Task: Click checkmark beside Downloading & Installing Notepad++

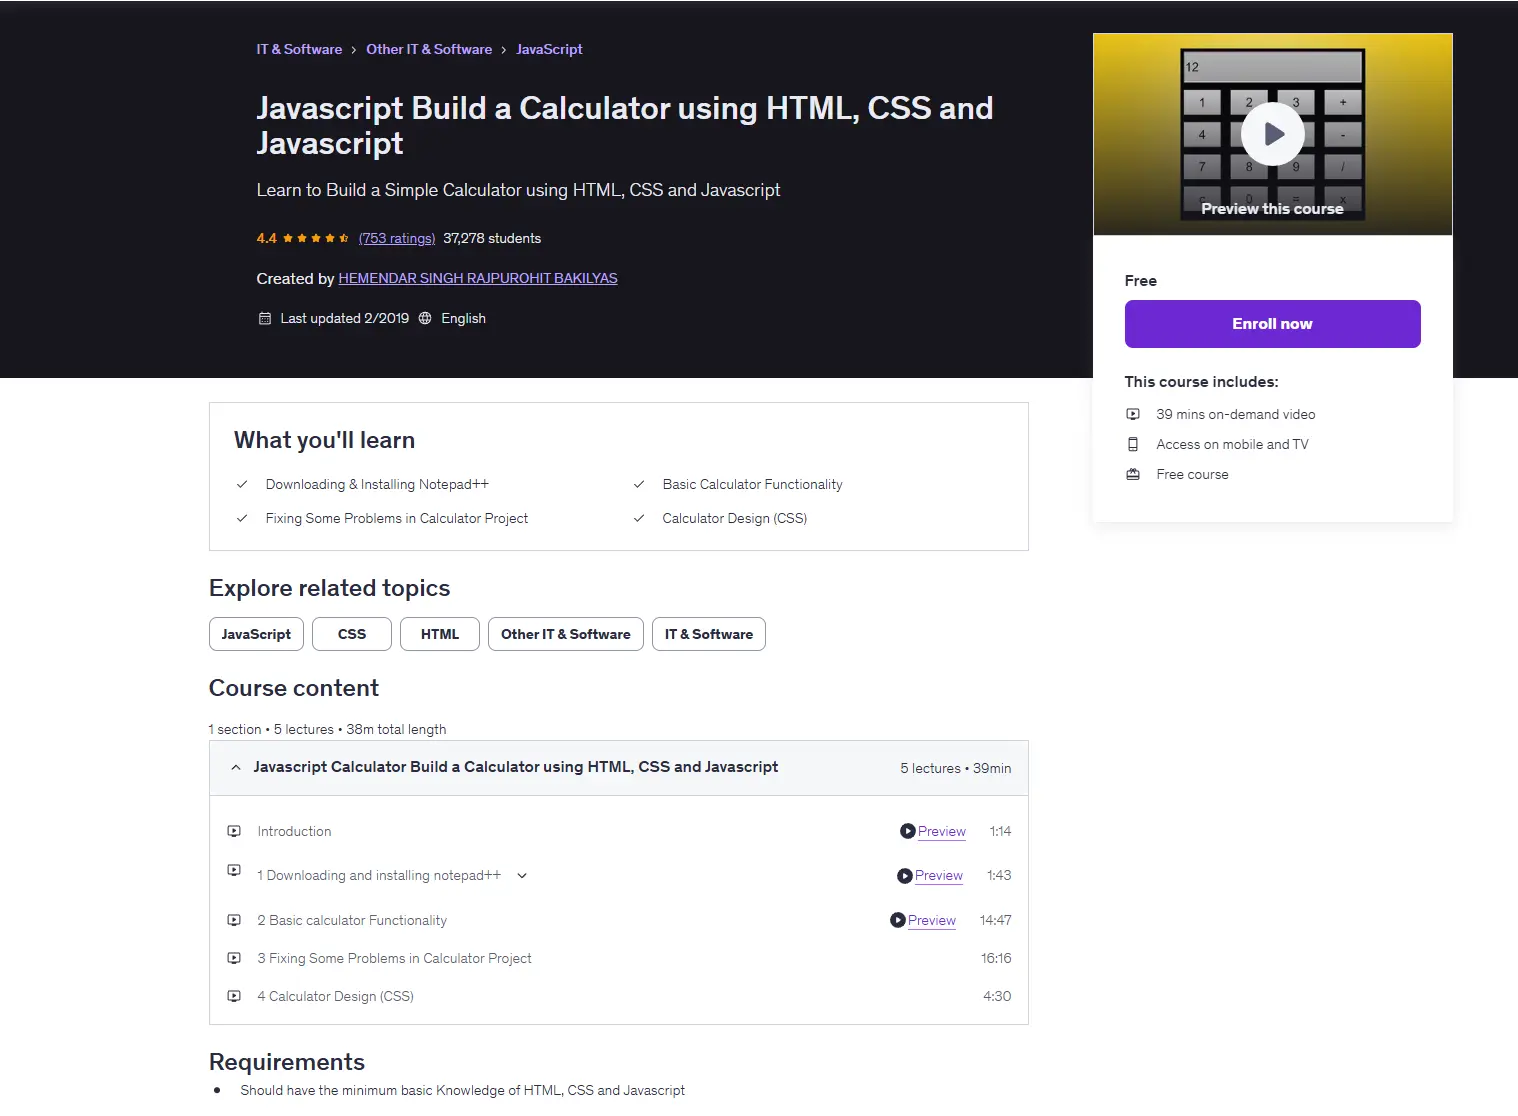Action: 242,484
